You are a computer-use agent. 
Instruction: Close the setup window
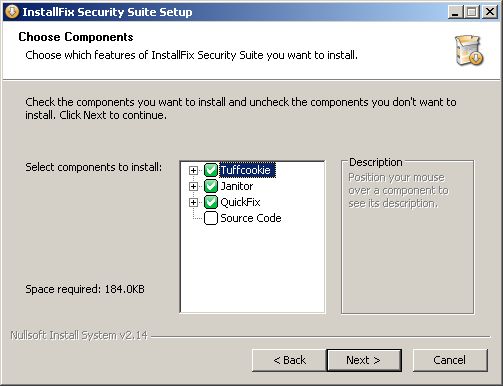point(490,12)
